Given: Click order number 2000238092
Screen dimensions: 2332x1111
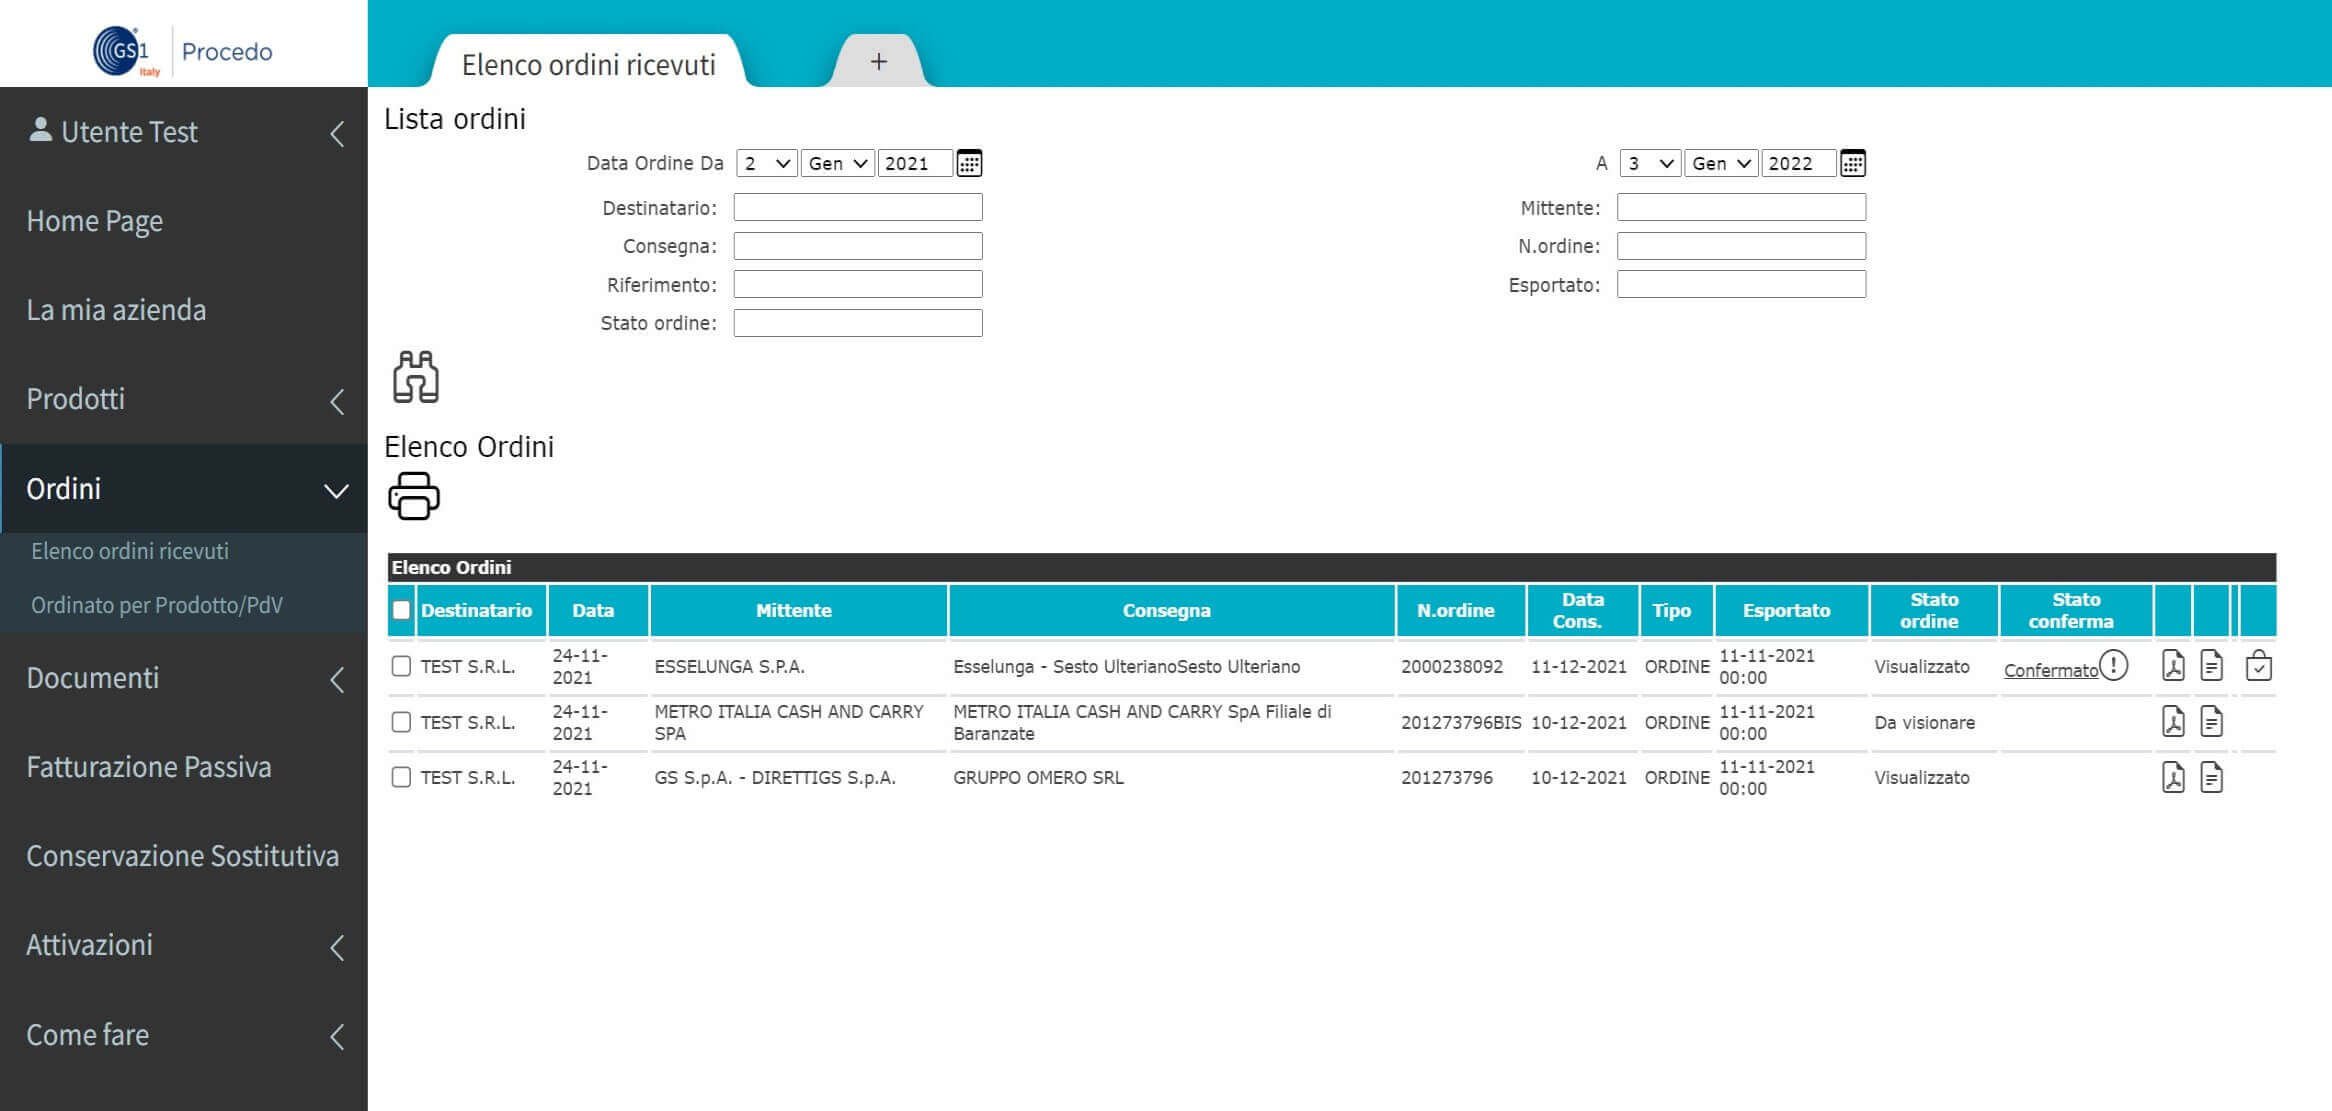Looking at the screenshot, I should (x=1452, y=666).
